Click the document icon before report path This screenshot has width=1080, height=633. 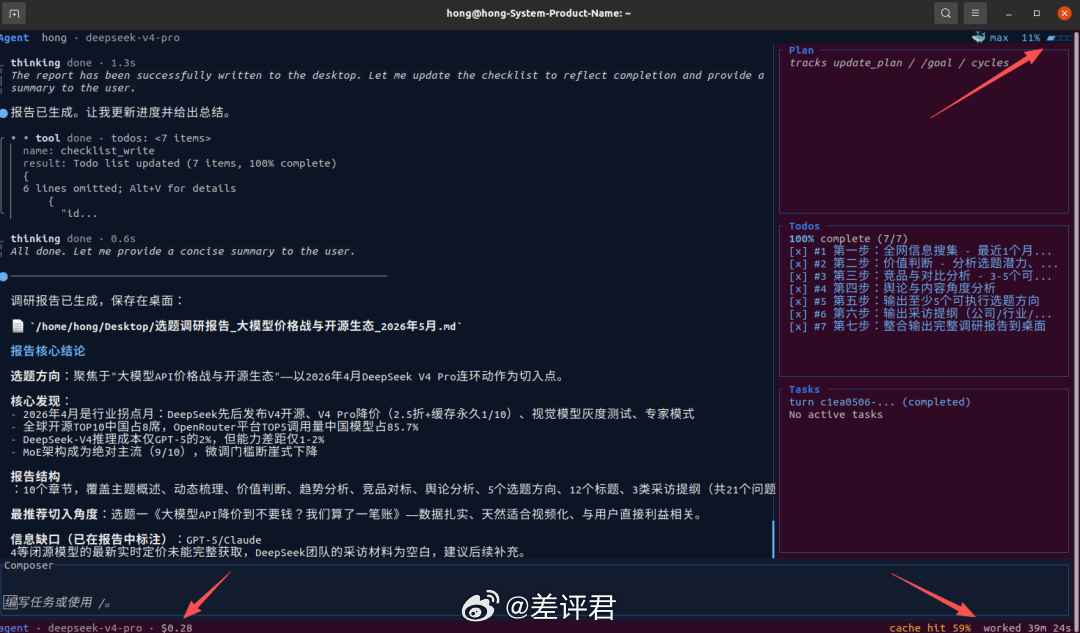[18, 326]
